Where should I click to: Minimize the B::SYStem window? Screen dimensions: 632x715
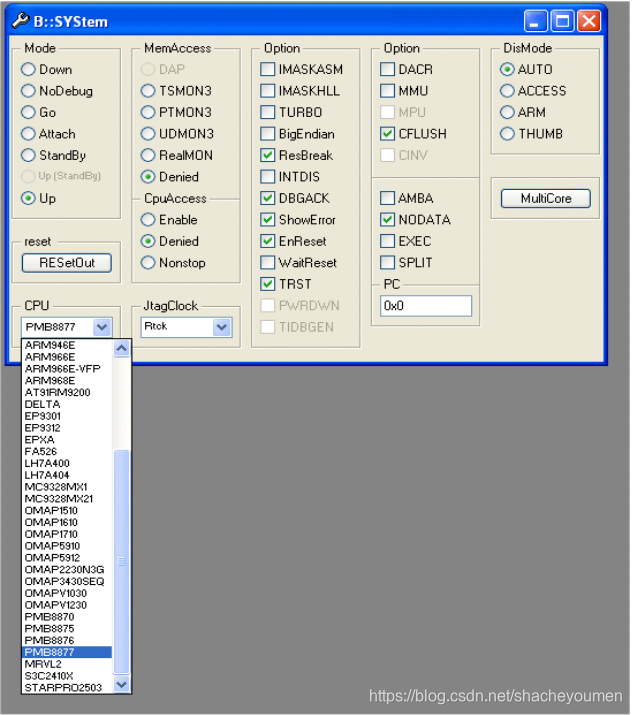(535, 21)
